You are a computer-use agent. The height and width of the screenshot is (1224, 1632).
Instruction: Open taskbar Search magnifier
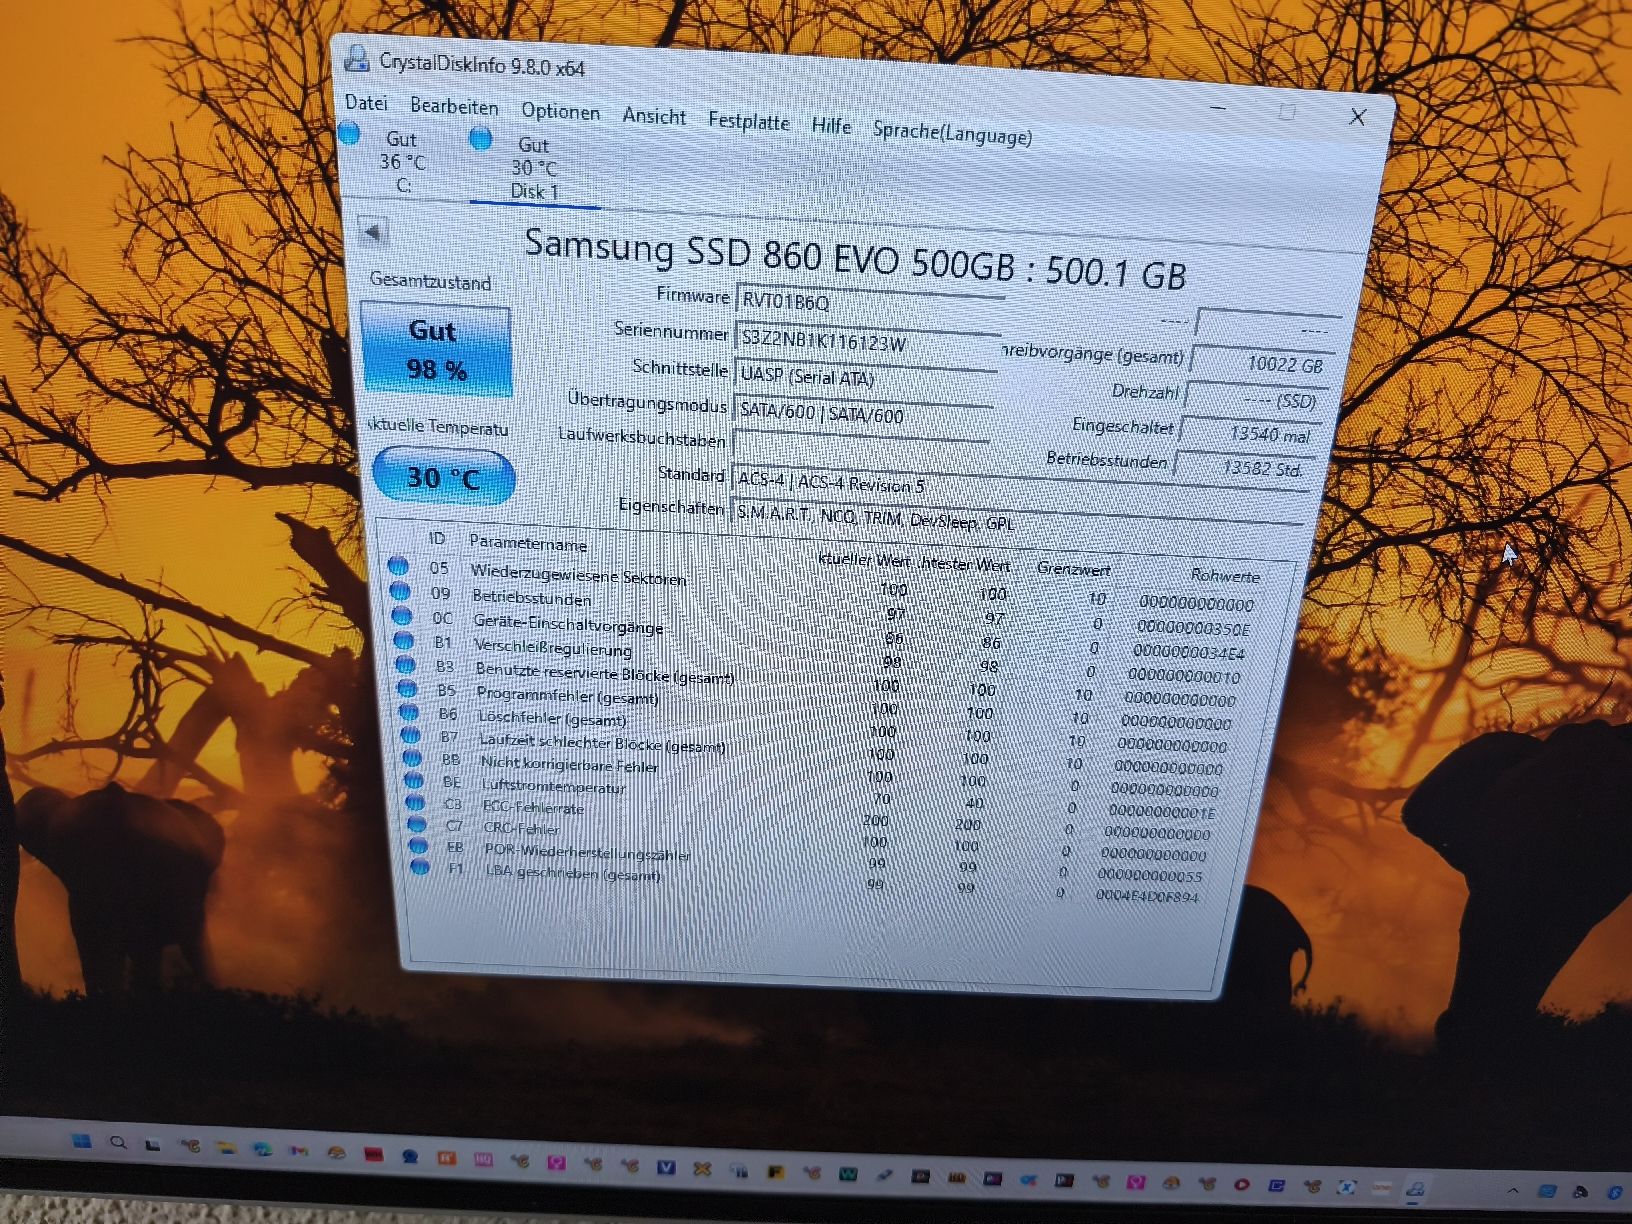point(118,1143)
